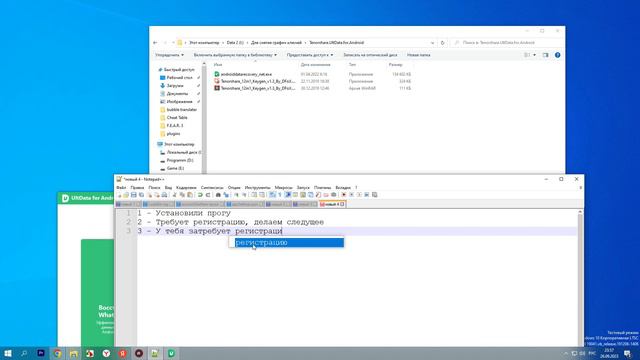Open the notification center in system tray
Viewport: 640px width, 360px height.
pyautogui.click(x=627, y=353)
